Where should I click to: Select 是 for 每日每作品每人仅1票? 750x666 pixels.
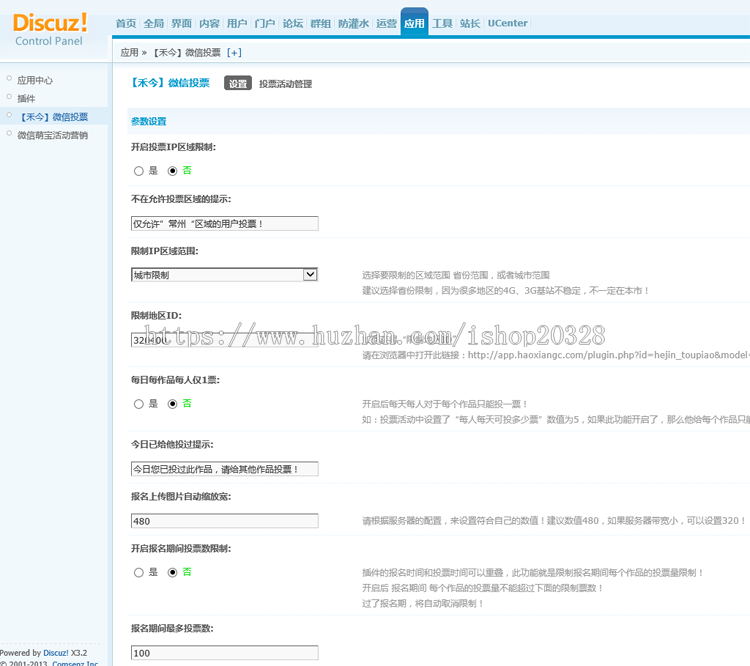tap(139, 404)
